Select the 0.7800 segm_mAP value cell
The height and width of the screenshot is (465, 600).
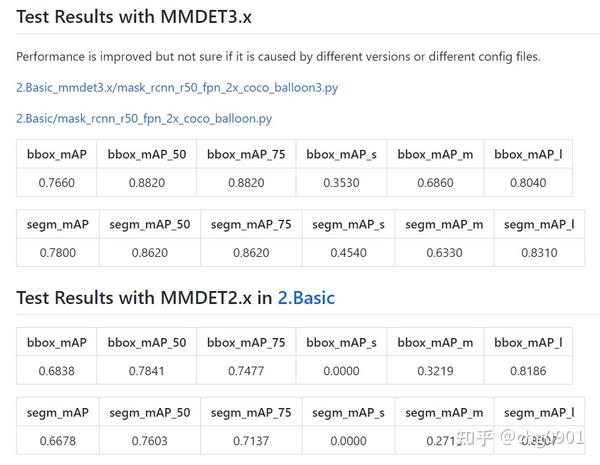pos(58,253)
